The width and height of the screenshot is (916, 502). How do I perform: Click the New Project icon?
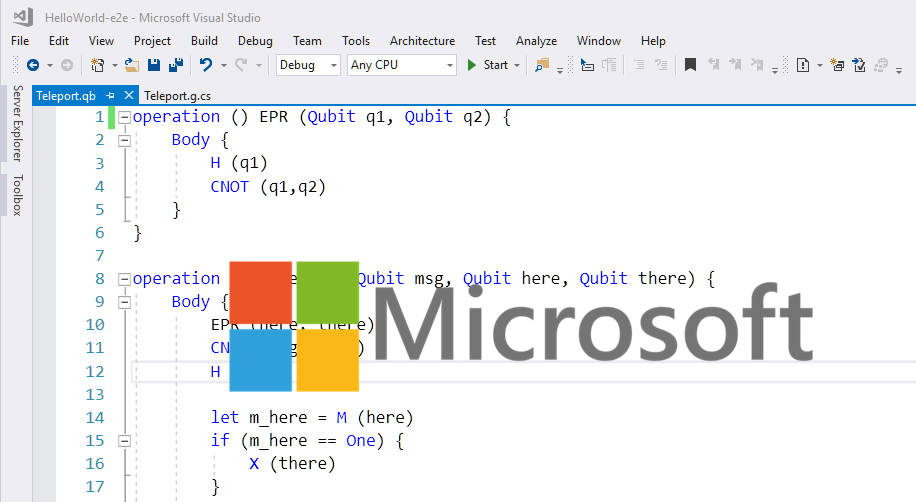[x=98, y=65]
